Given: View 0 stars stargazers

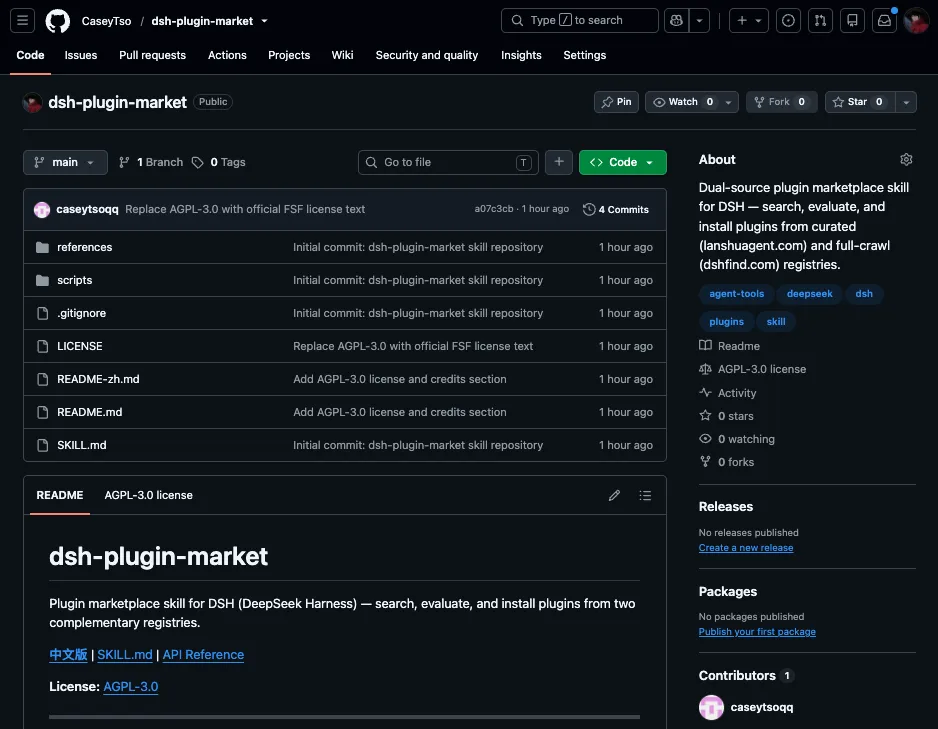Looking at the screenshot, I should pyautogui.click(x=727, y=416).
